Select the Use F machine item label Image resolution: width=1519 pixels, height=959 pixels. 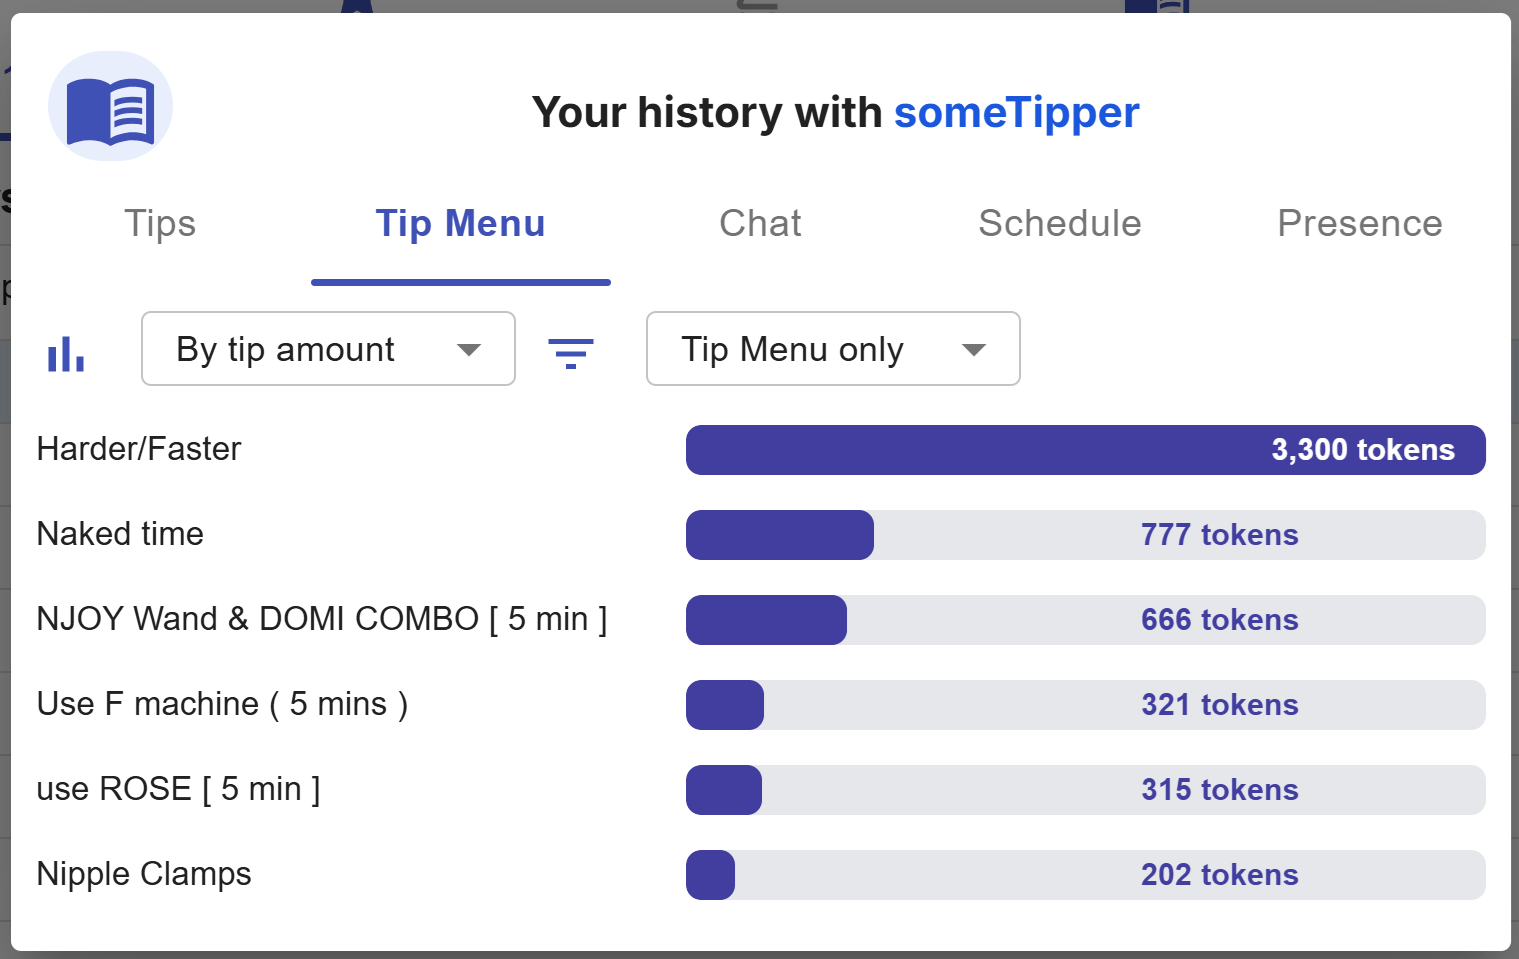[222, 704]
